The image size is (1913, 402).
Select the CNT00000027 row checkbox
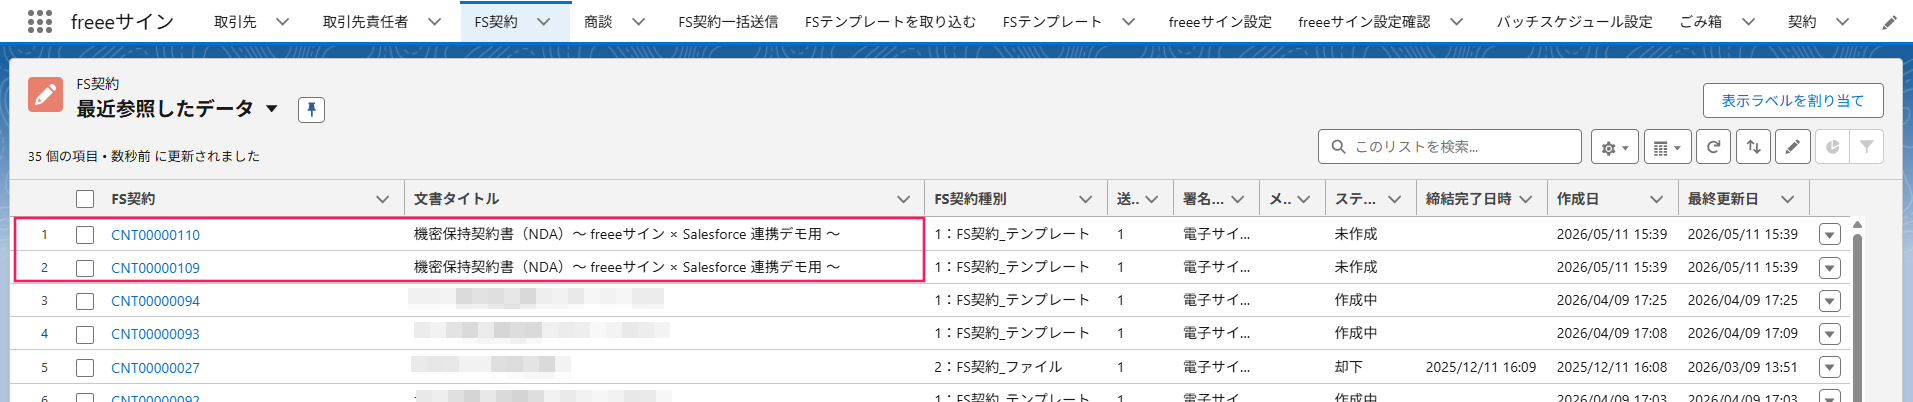click(85, 368)
